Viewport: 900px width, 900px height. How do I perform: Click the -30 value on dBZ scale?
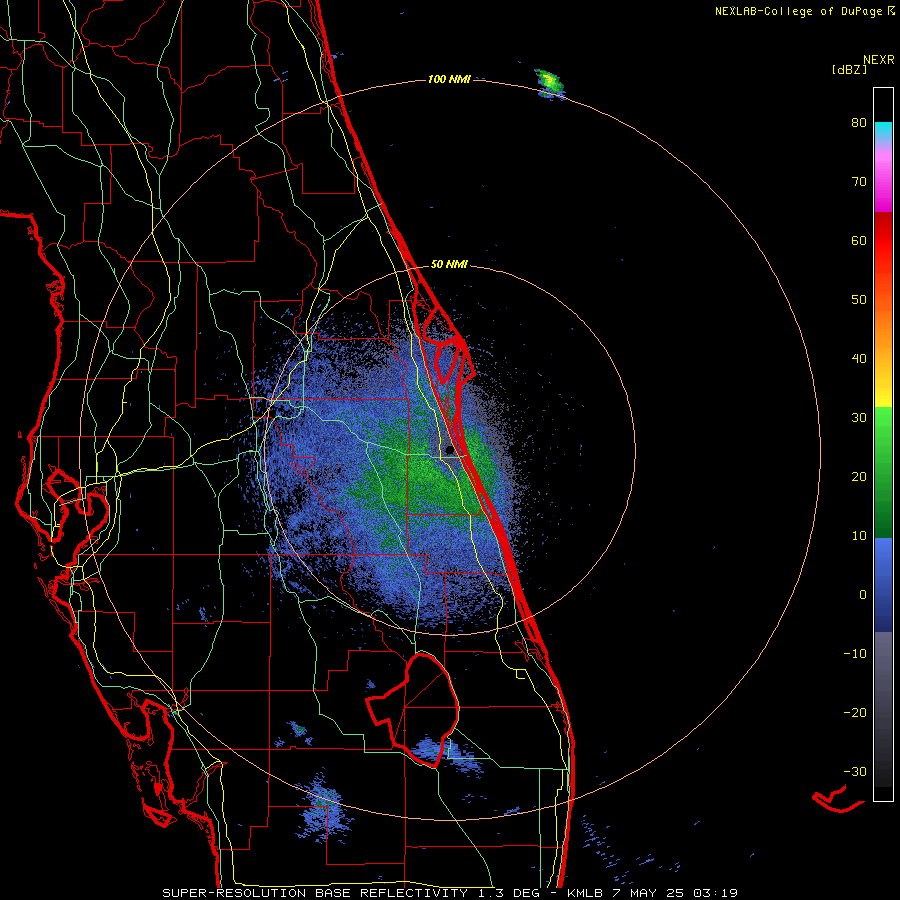[x=855, y=771]
